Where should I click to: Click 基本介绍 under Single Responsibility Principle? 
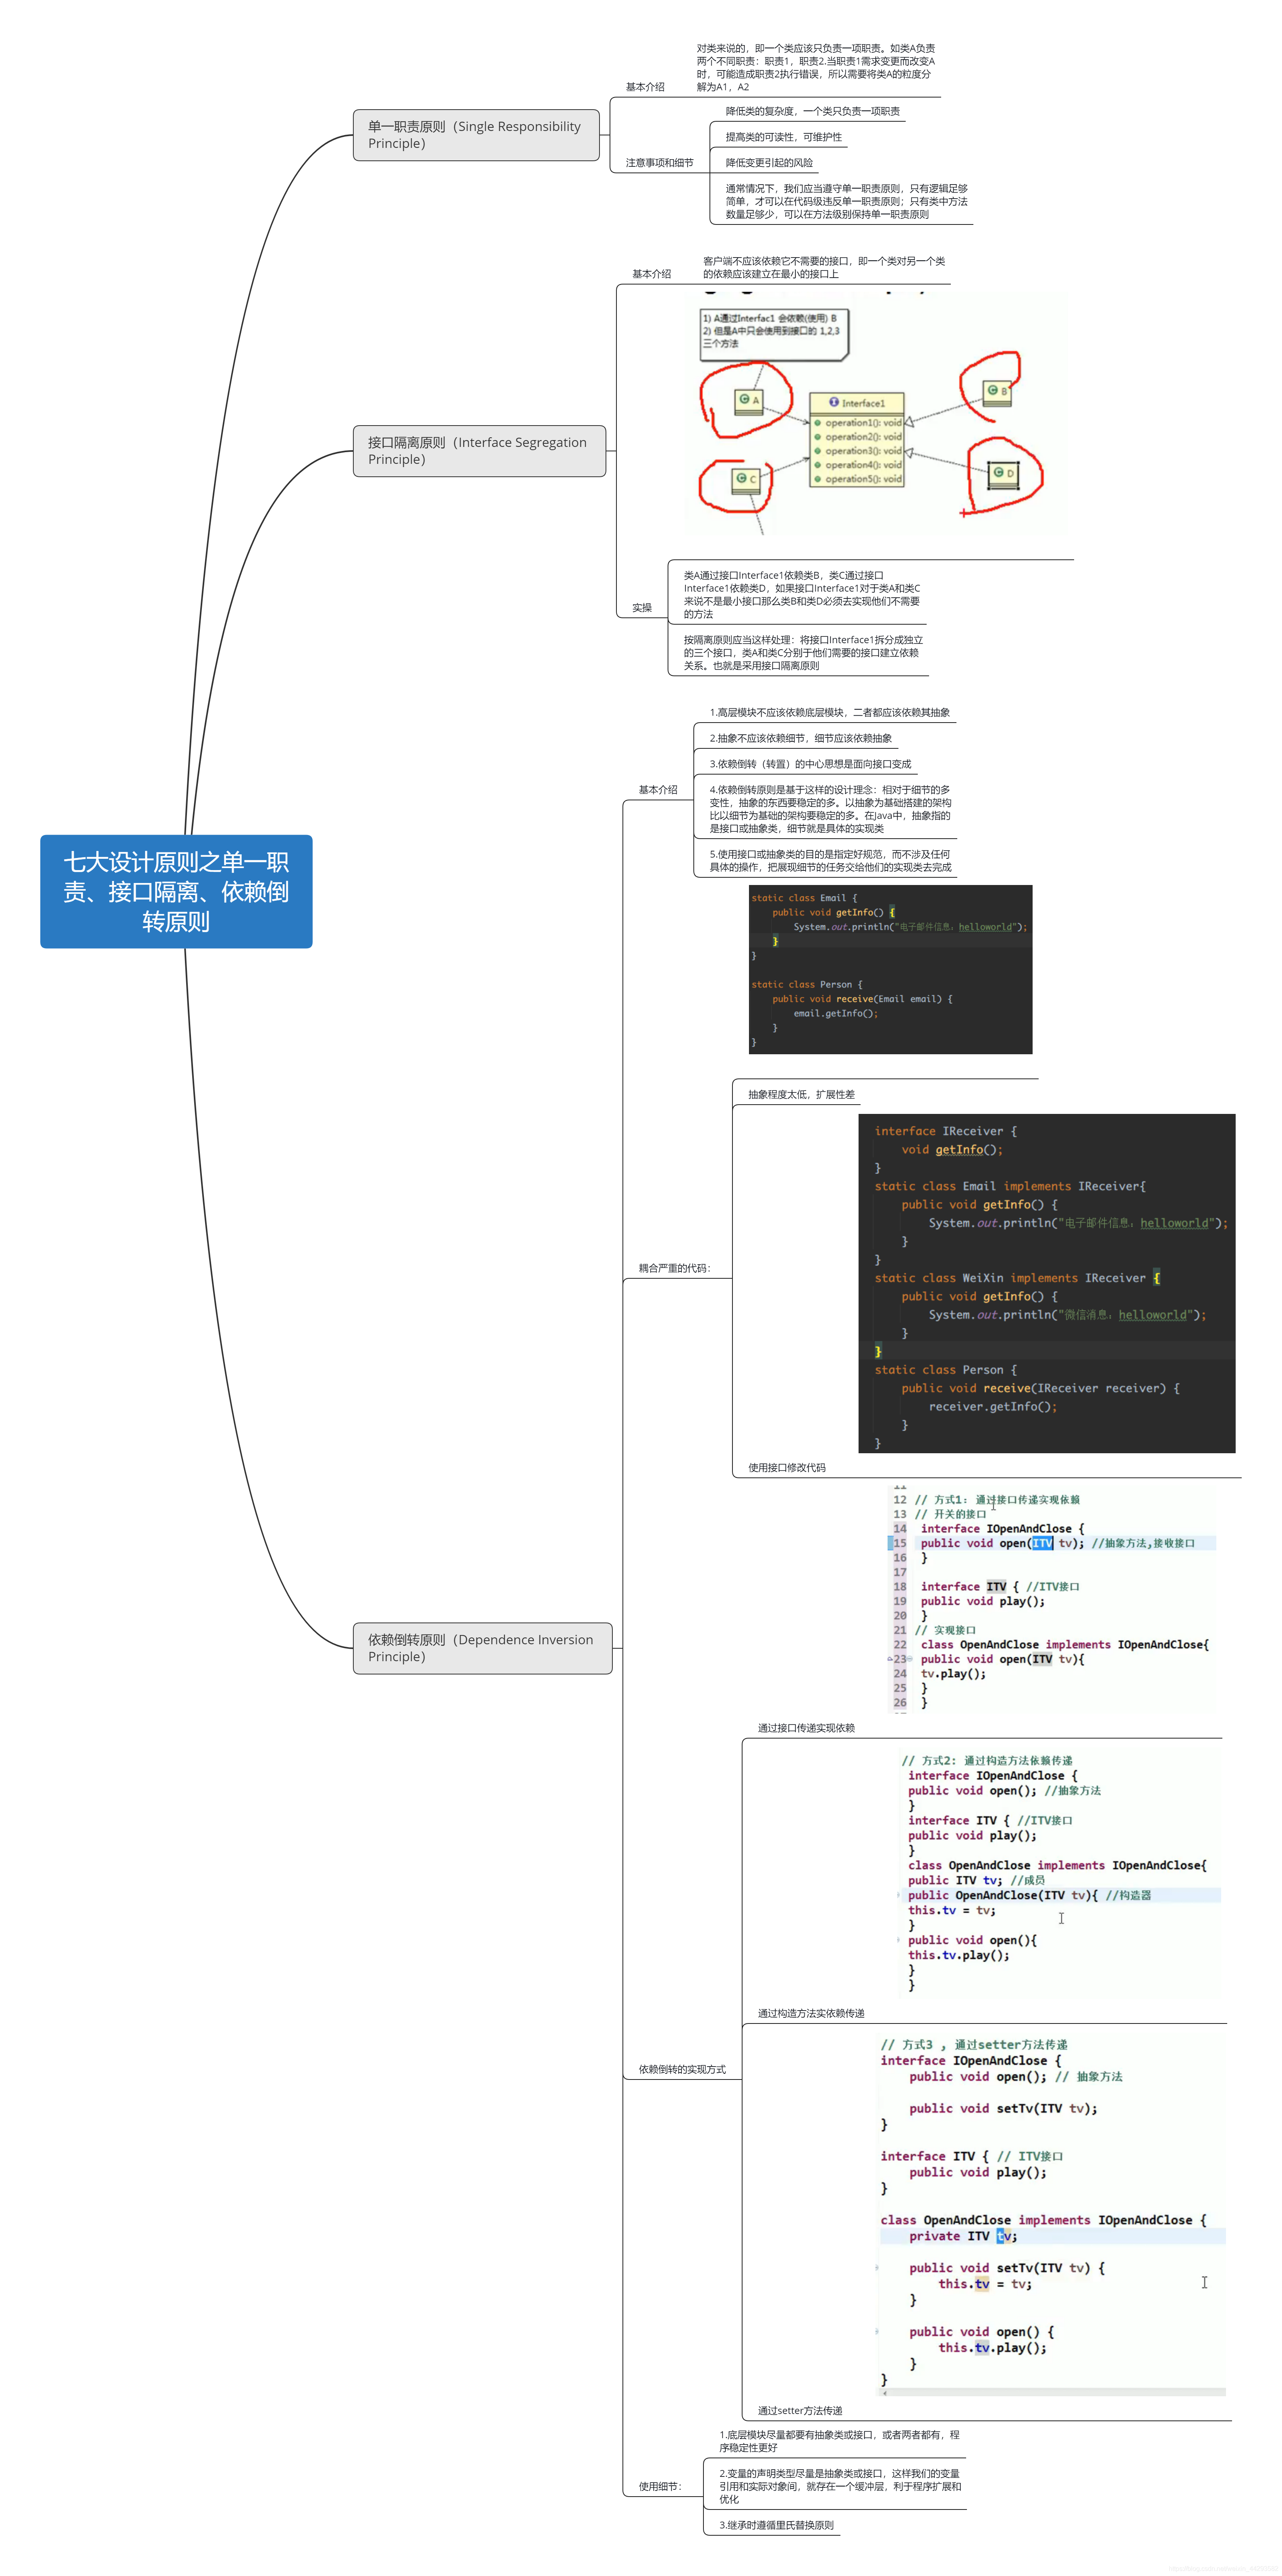(645, 87)
